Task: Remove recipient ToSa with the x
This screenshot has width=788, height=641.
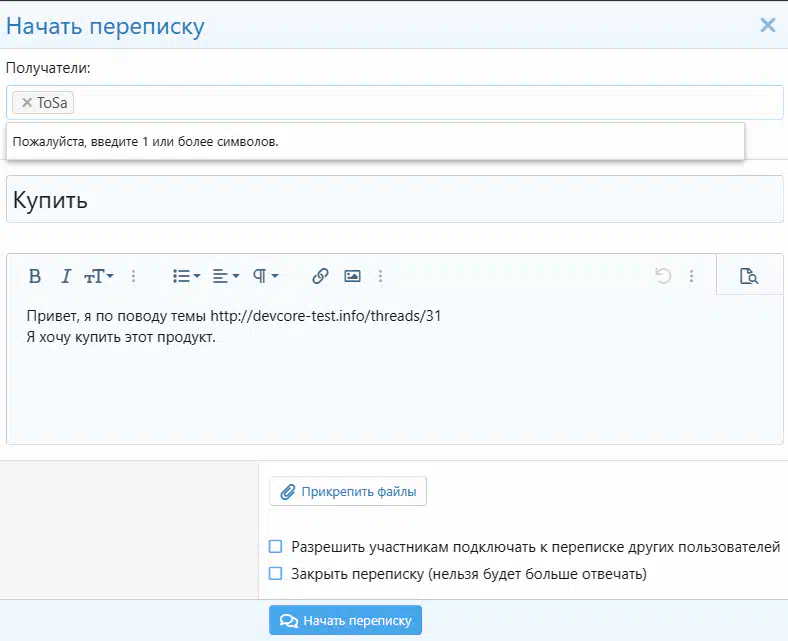Action: pyautogui.click(x=27, y=103)
